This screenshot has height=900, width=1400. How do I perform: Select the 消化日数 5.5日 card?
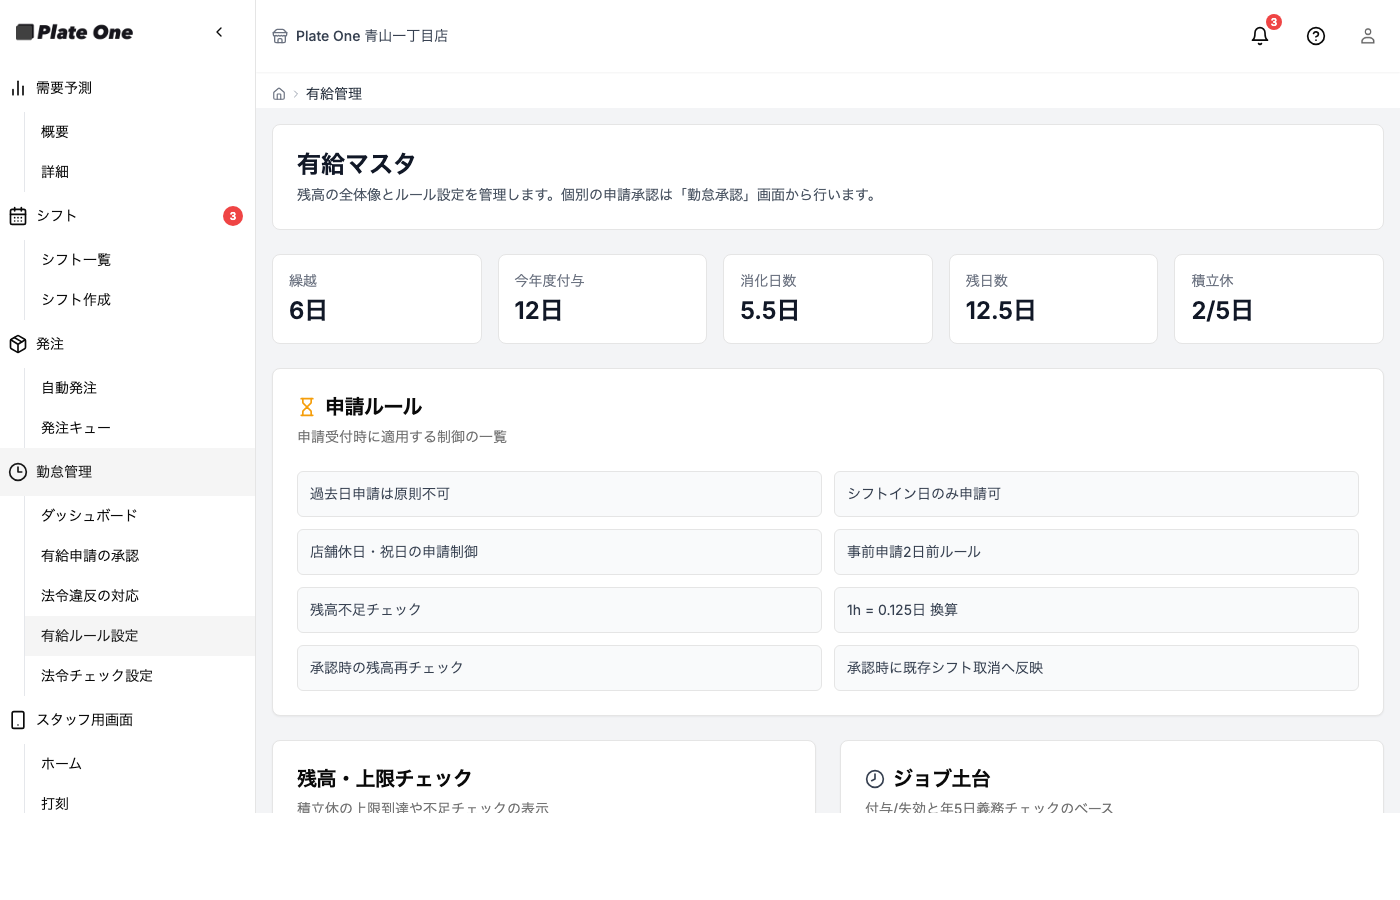(x=828, y=299)
